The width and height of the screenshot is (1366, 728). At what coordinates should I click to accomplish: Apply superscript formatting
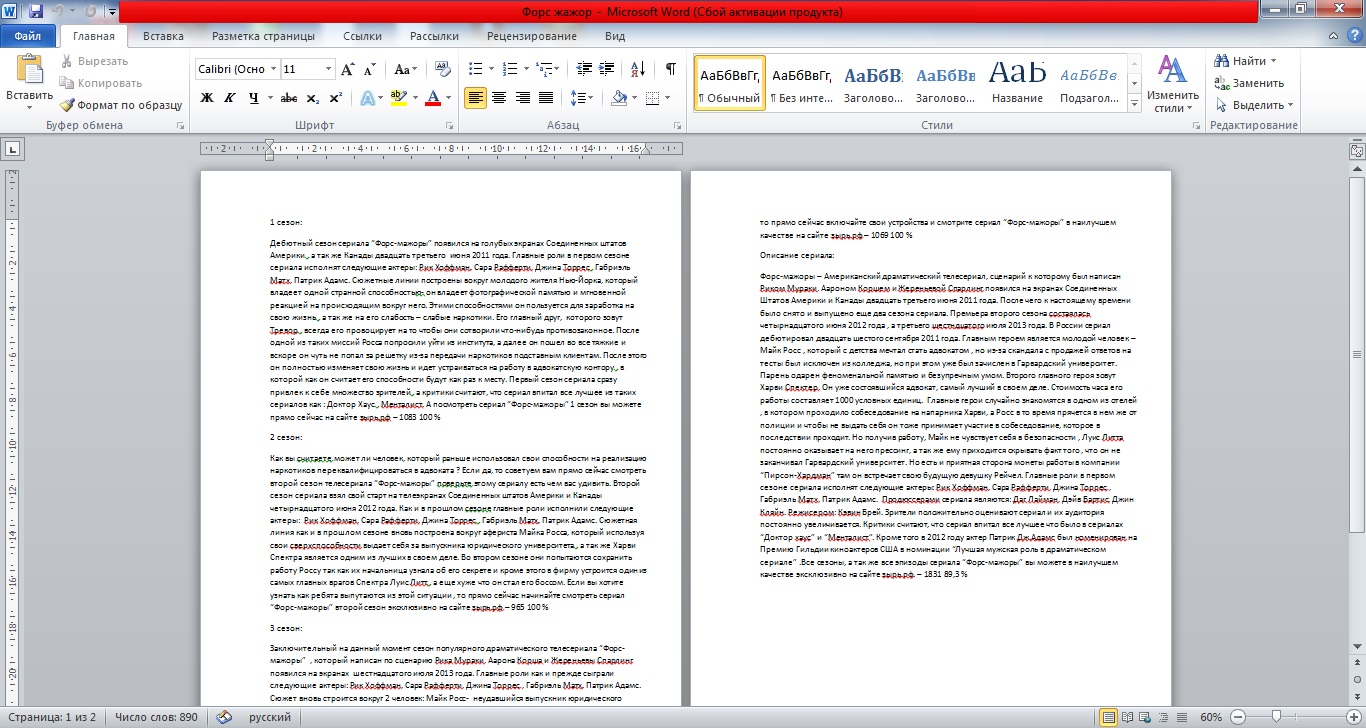(x=334, y=98)
